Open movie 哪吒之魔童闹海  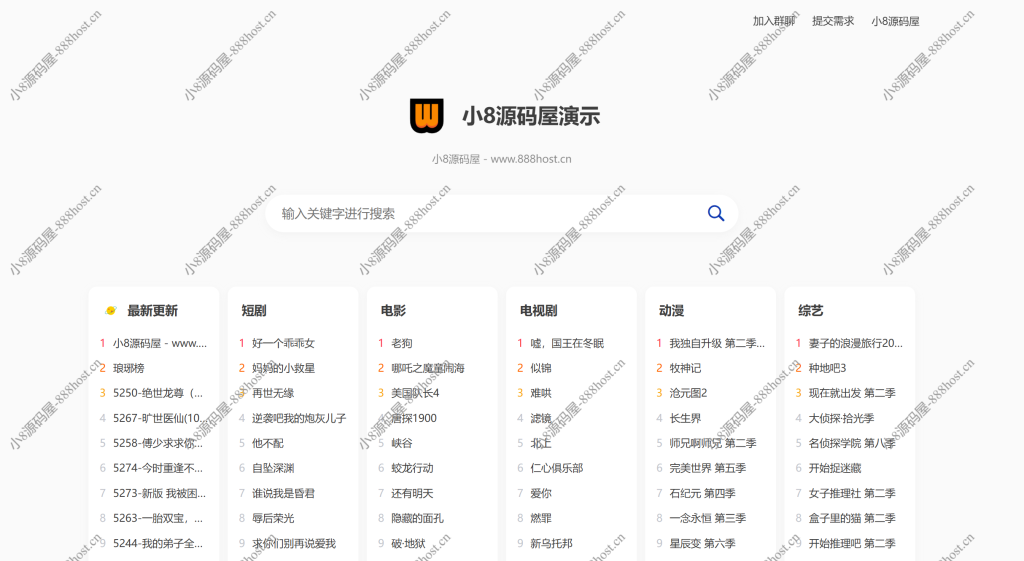[428, 368]
